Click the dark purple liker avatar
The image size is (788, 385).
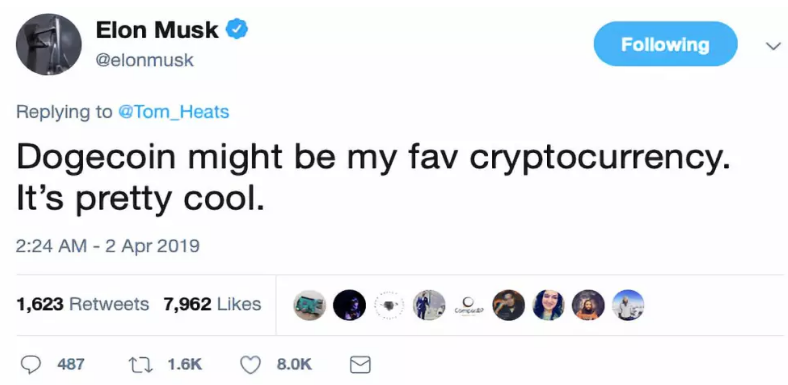pyautogui.click(x=349, y=305)
